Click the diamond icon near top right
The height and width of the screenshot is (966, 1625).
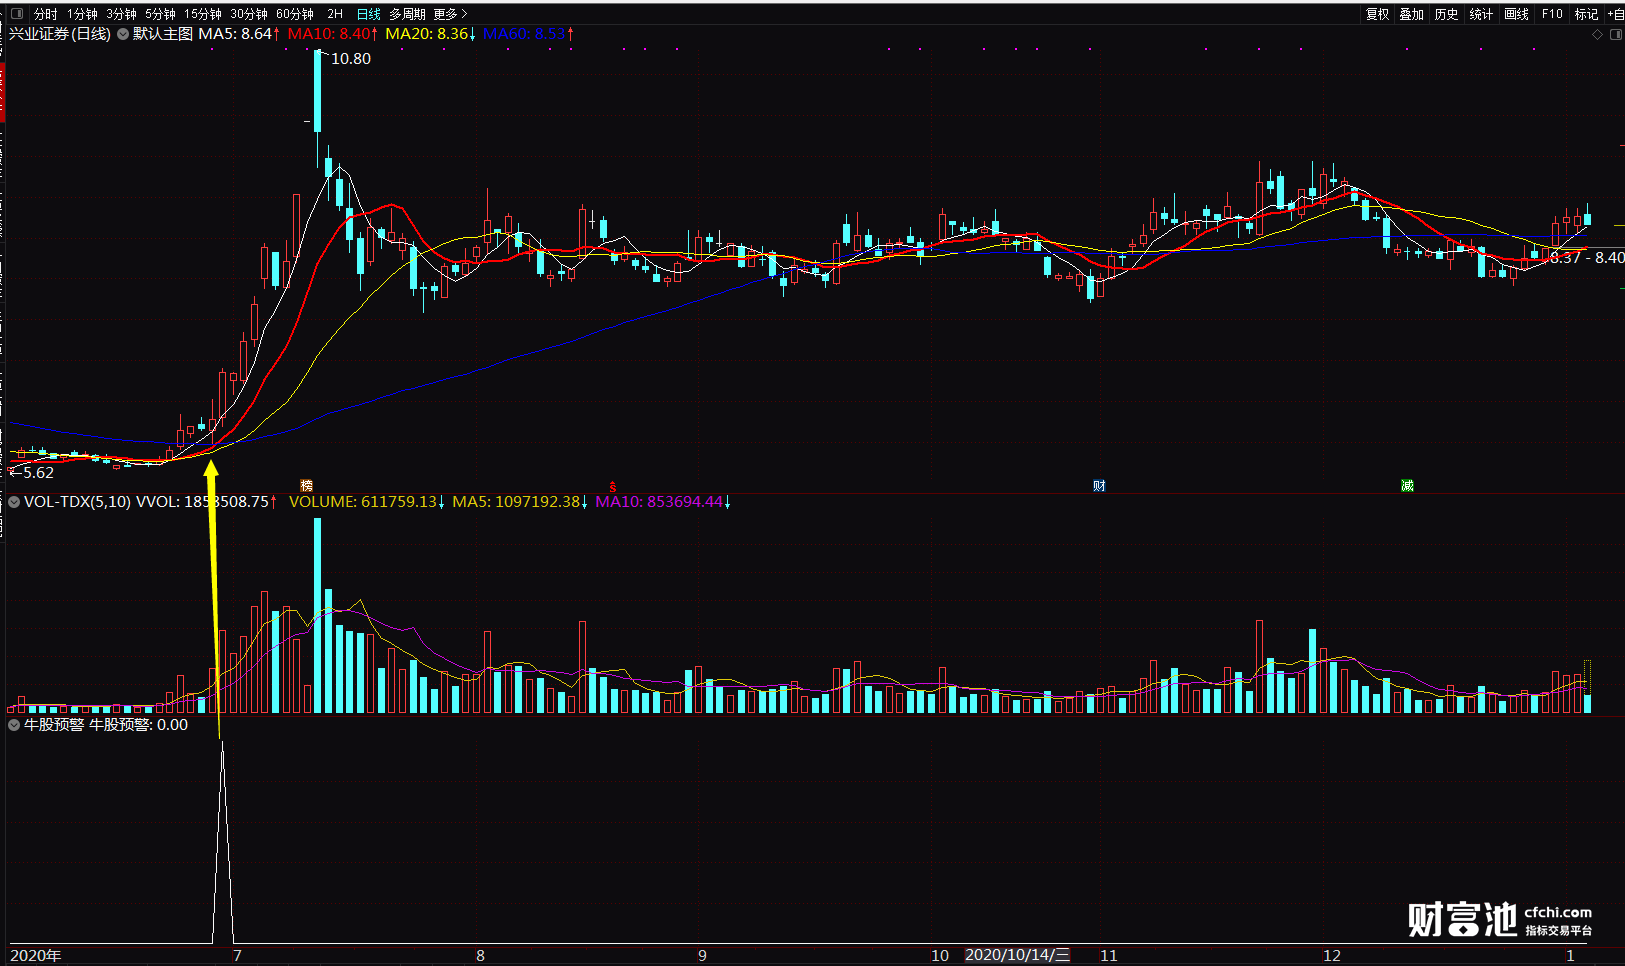(1597, 34)
